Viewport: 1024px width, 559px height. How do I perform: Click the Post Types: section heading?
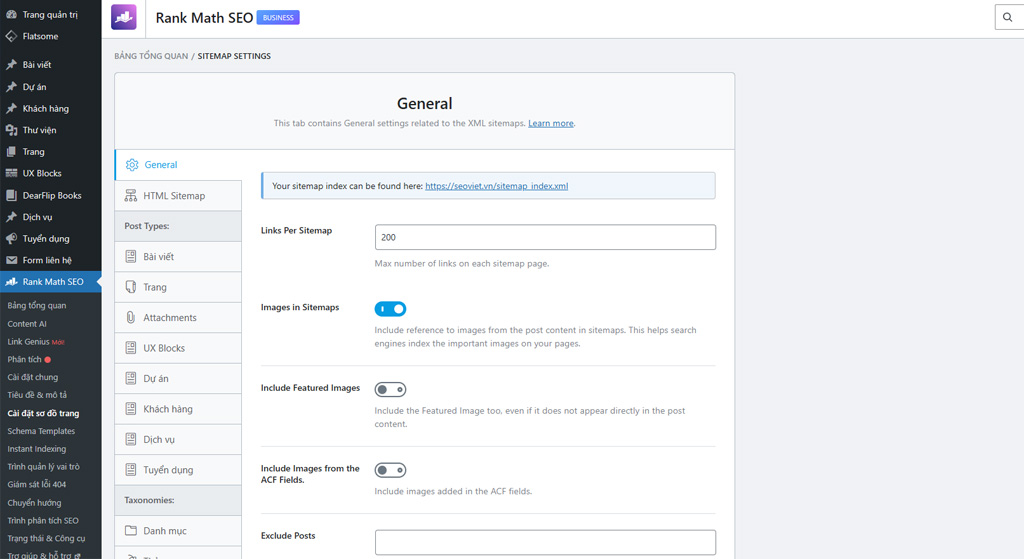click(147, 226)
